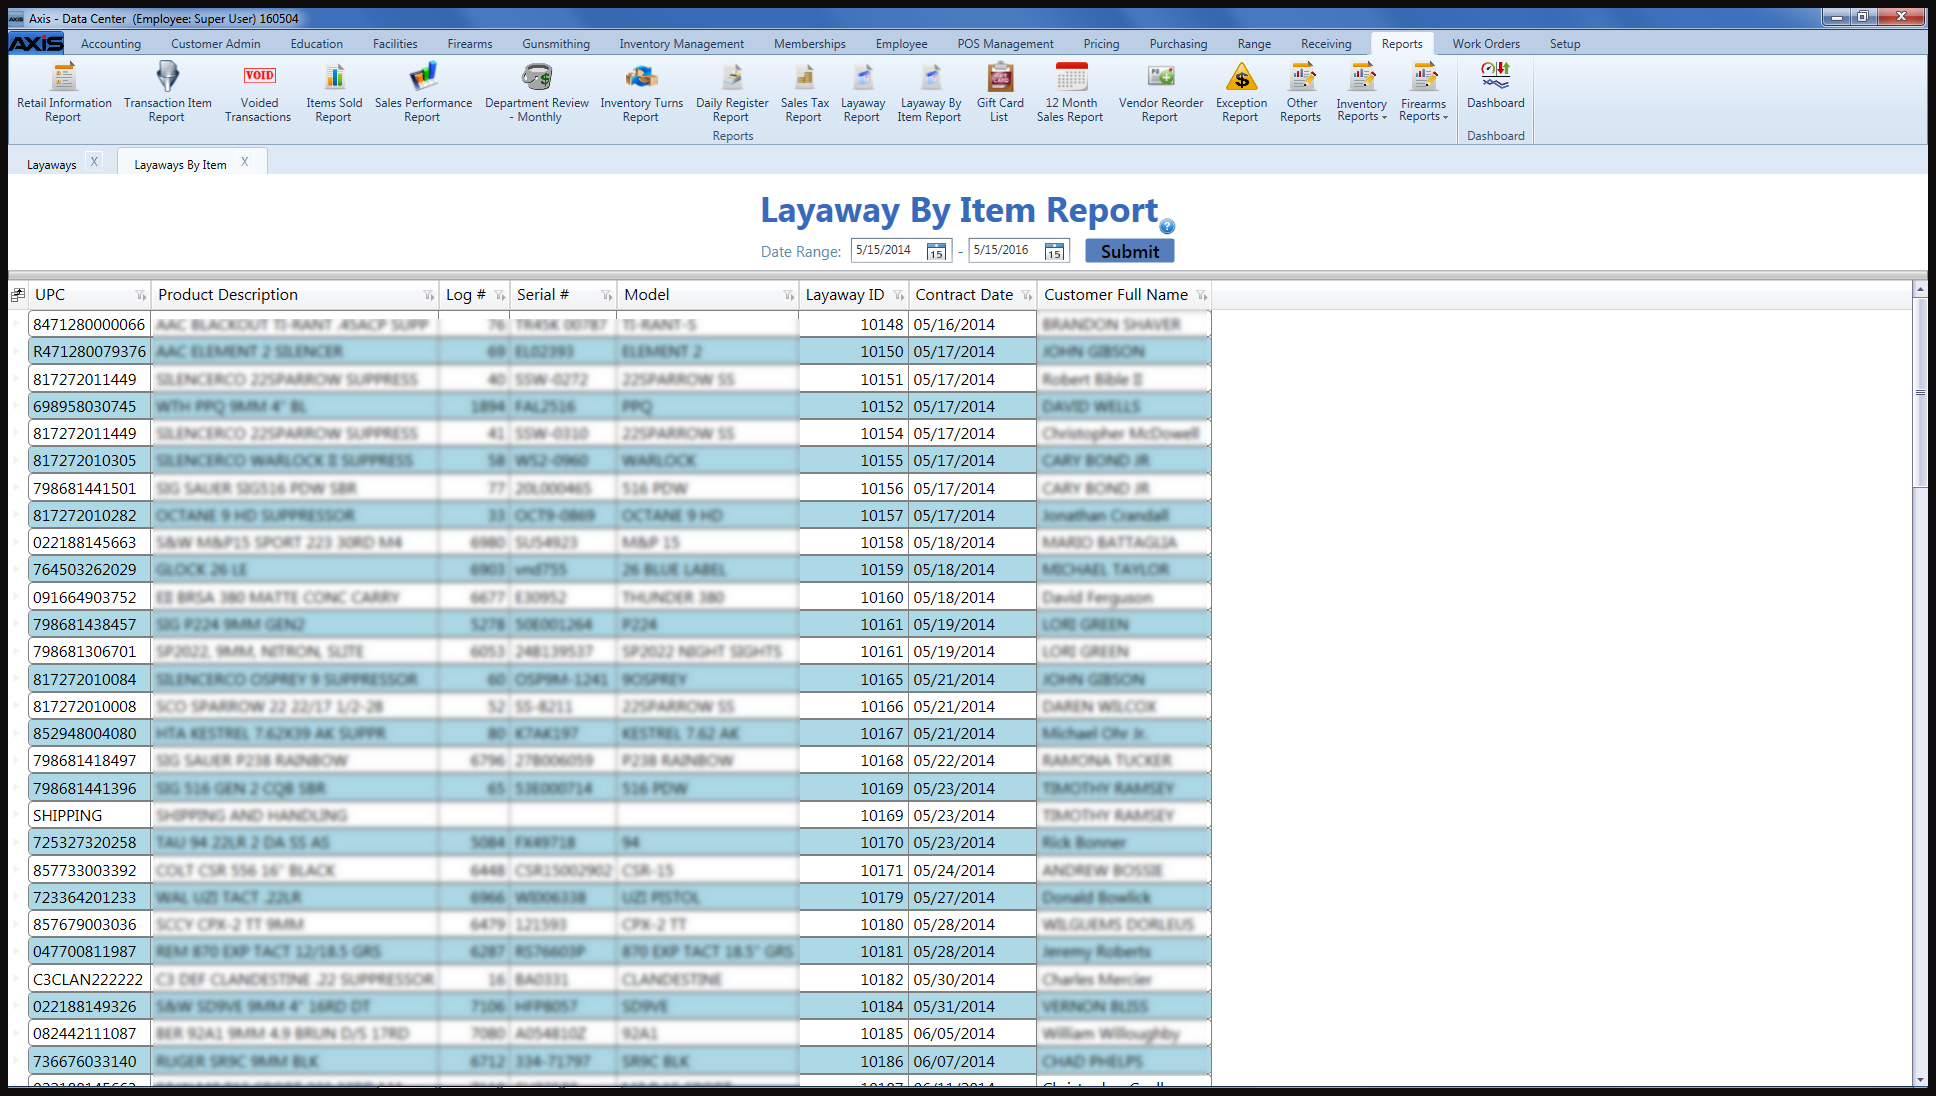This screenshot has height=1096, width=1936.
Task: Close the Layaways tab
Action: (94, 161)
